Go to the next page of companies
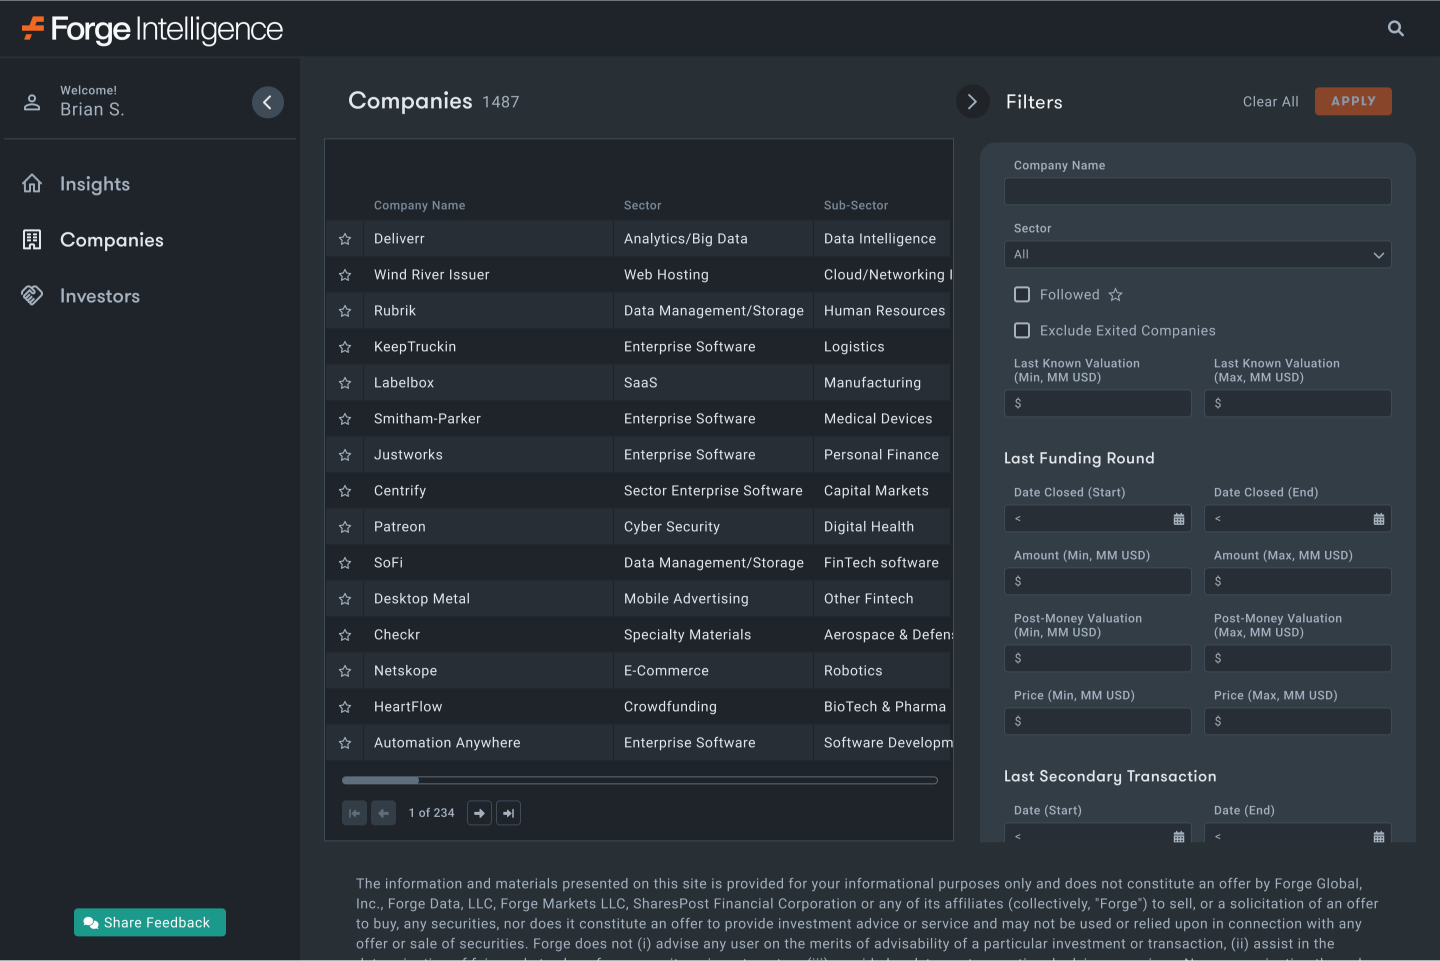Image resolution: width=1440 pixels, height=961 pixels. [x=479, y=813]
